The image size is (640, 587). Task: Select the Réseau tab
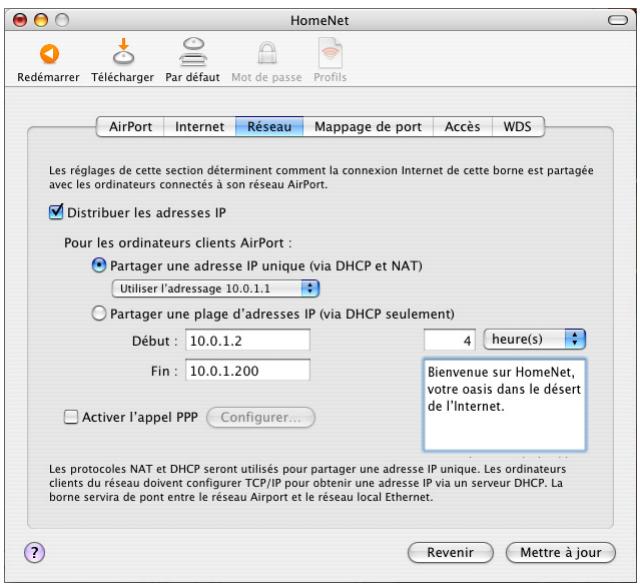point(269,127)
